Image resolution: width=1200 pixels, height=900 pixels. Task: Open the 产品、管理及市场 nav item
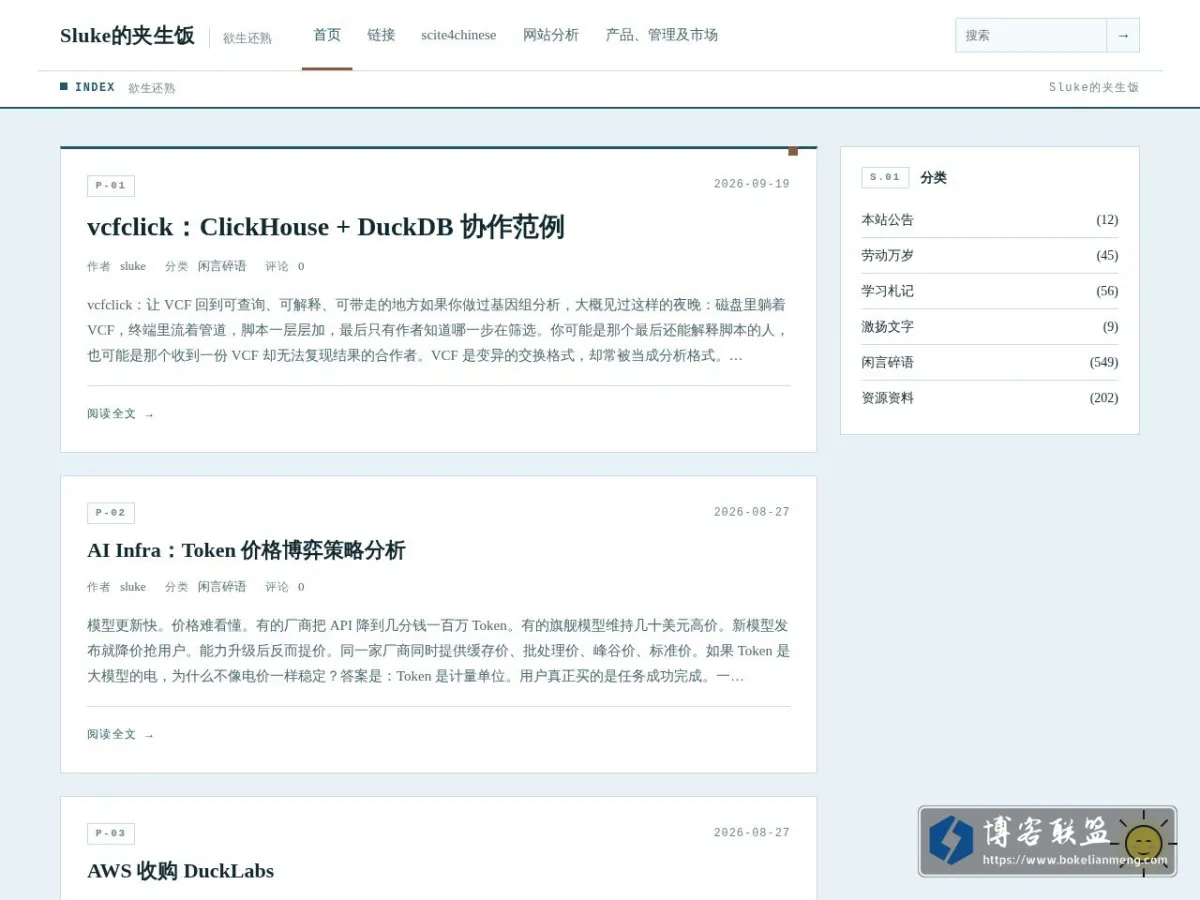[x=661, y=35]
